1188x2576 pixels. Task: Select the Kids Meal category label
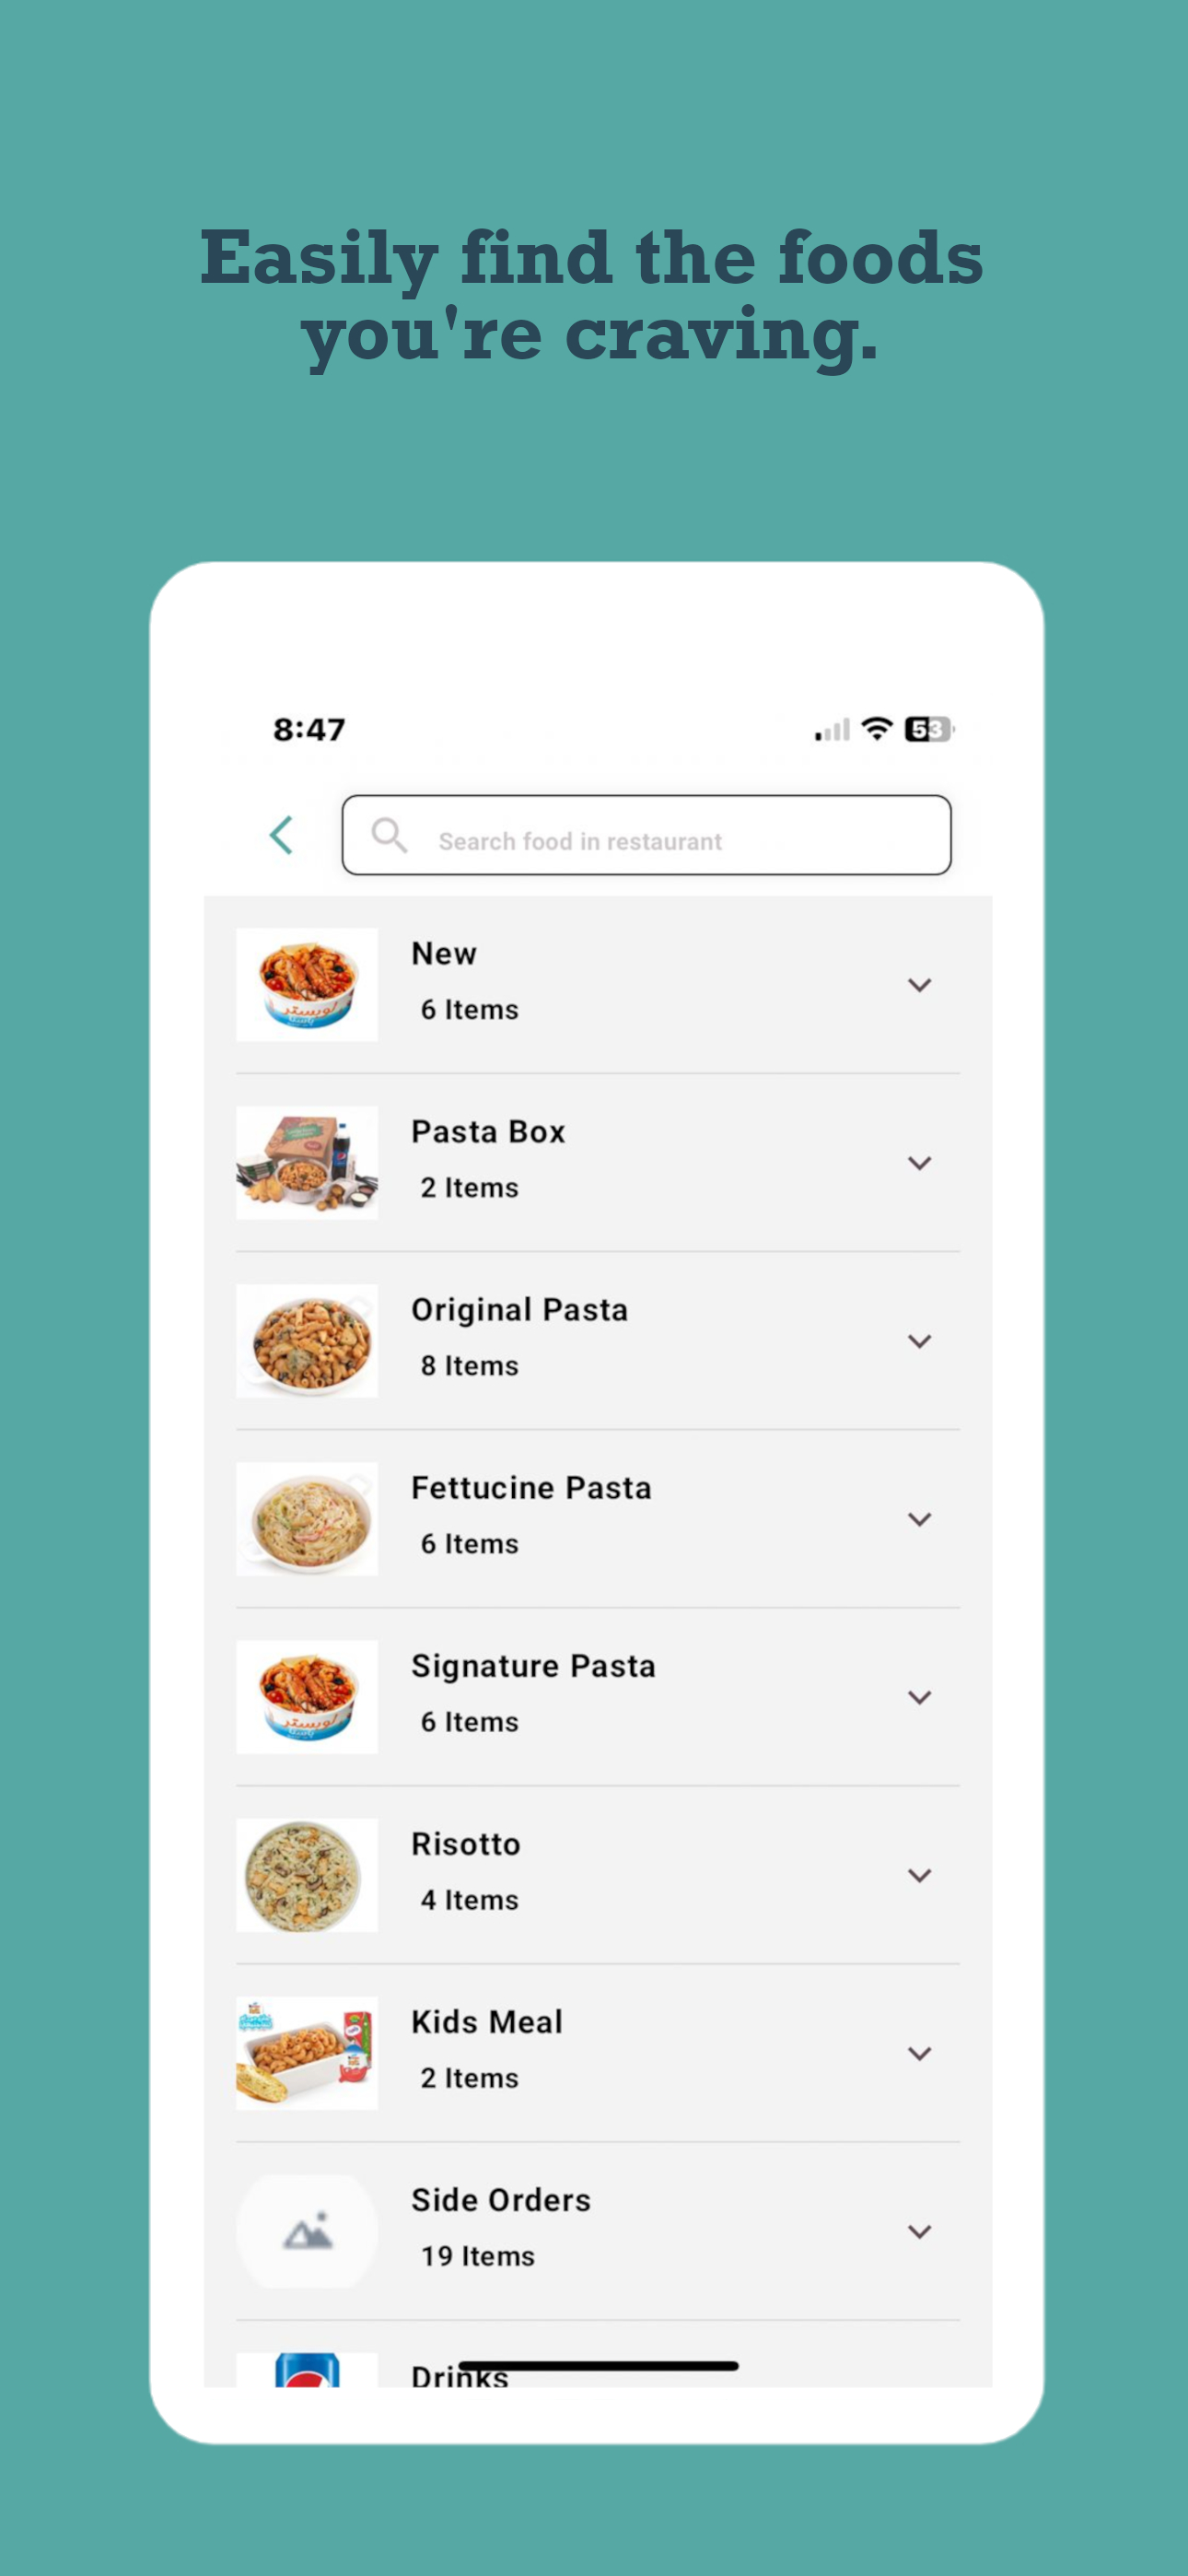487,2021
